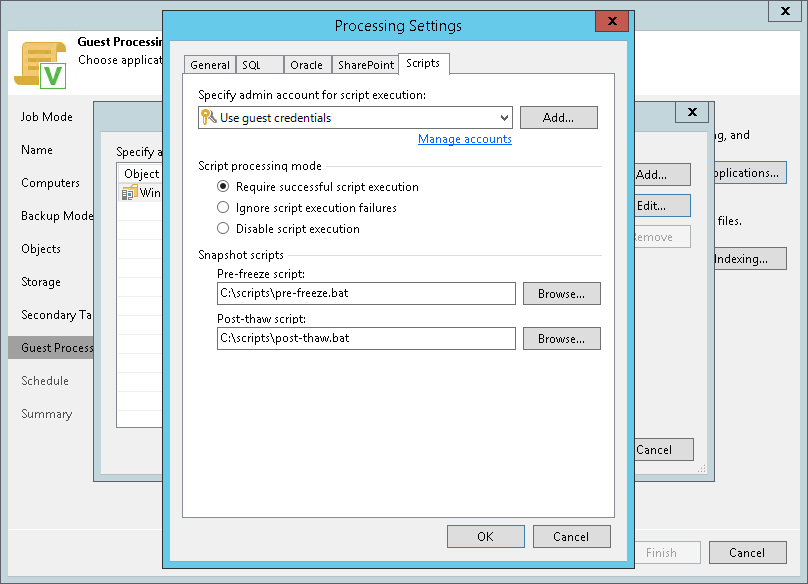Expand the admin account credentials dropdown
The height and width of the screenshot is (584, 808).
coord(504,118)
